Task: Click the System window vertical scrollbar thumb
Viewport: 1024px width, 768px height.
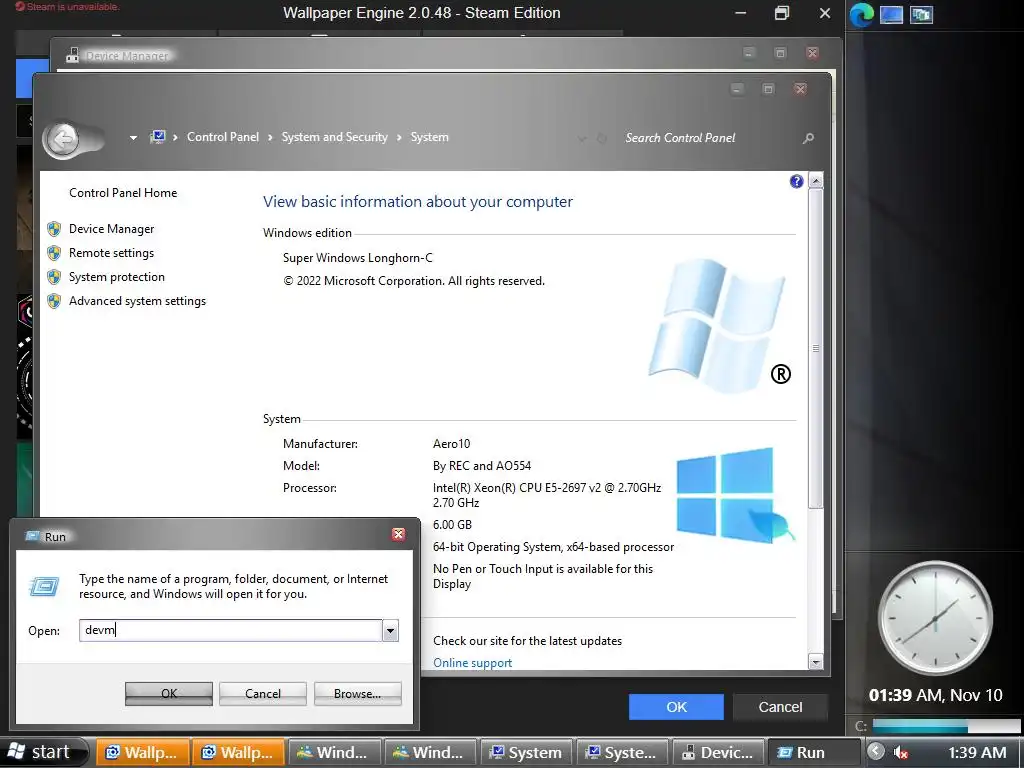Action: (x=816, y=348)
